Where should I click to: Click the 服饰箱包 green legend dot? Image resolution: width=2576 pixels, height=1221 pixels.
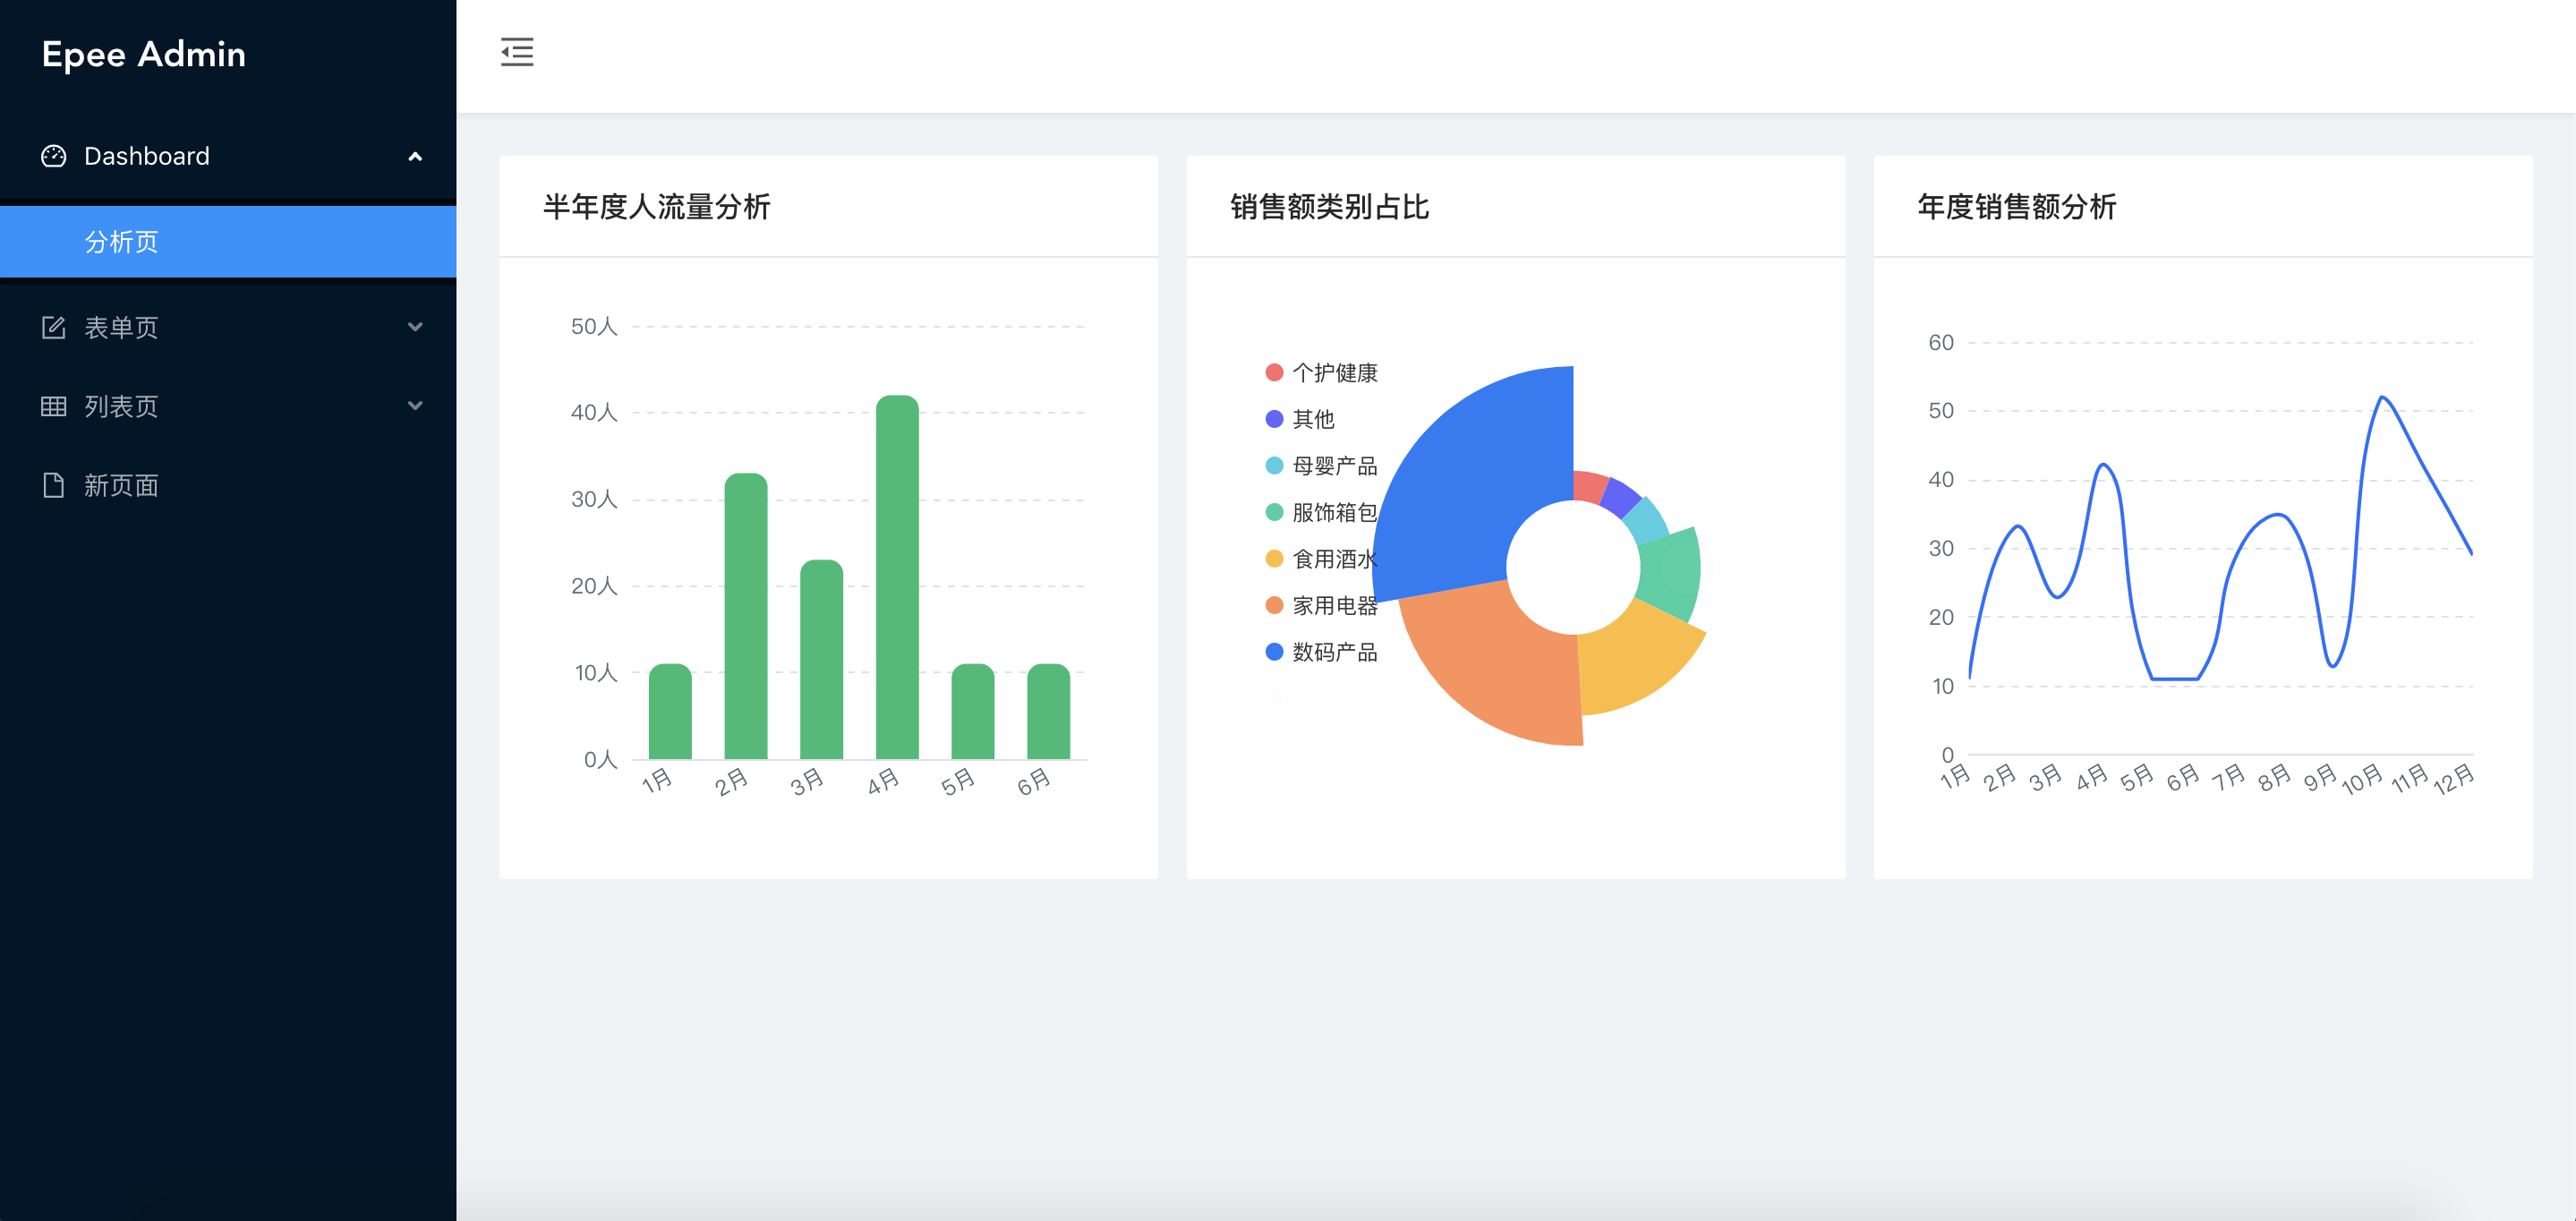[x=1274, y=512]
